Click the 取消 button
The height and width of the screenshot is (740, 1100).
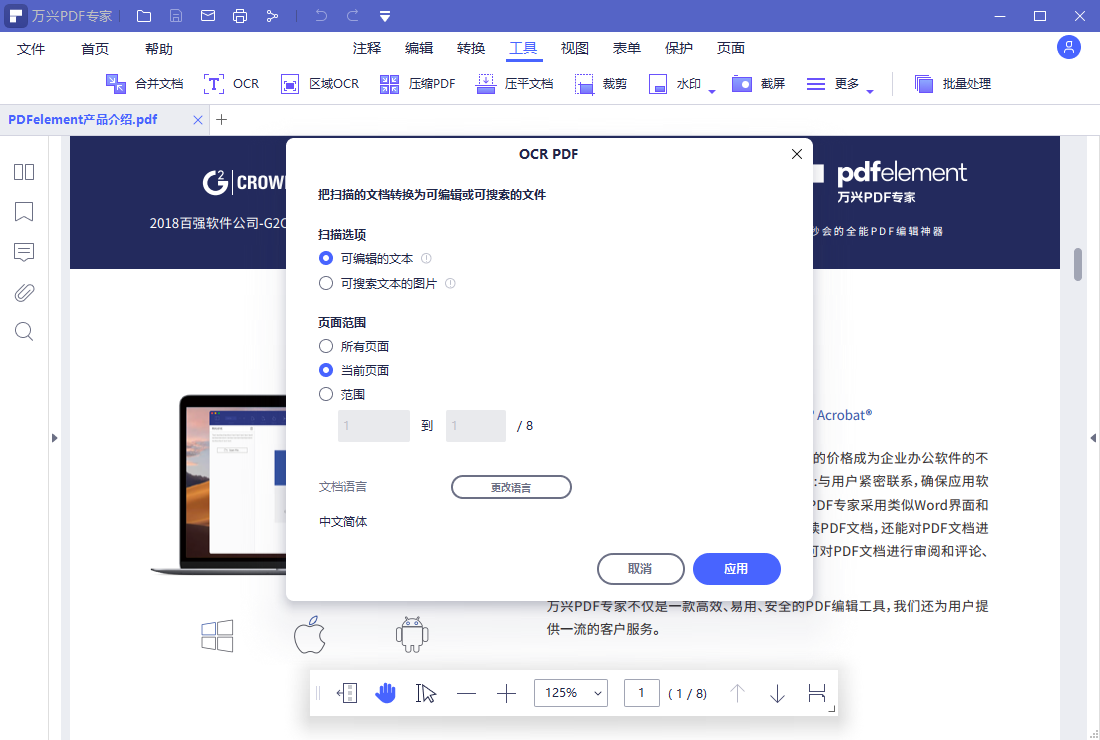pos(640,569)
